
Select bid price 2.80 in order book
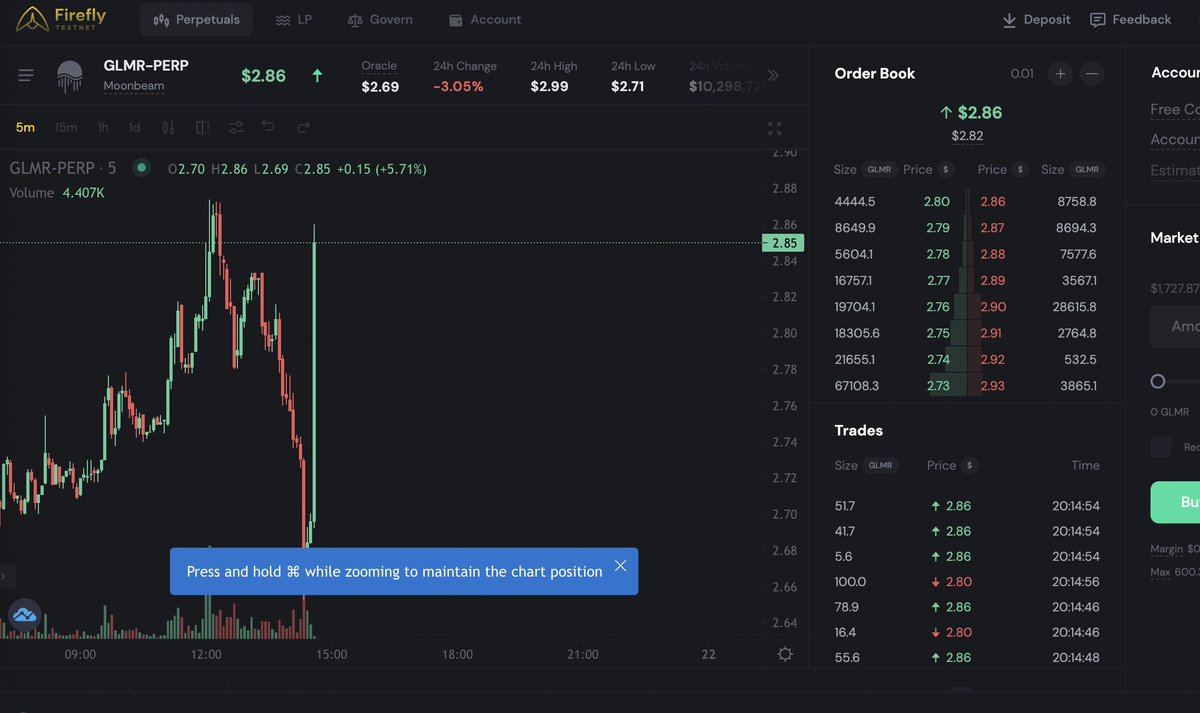click(937, 202)
